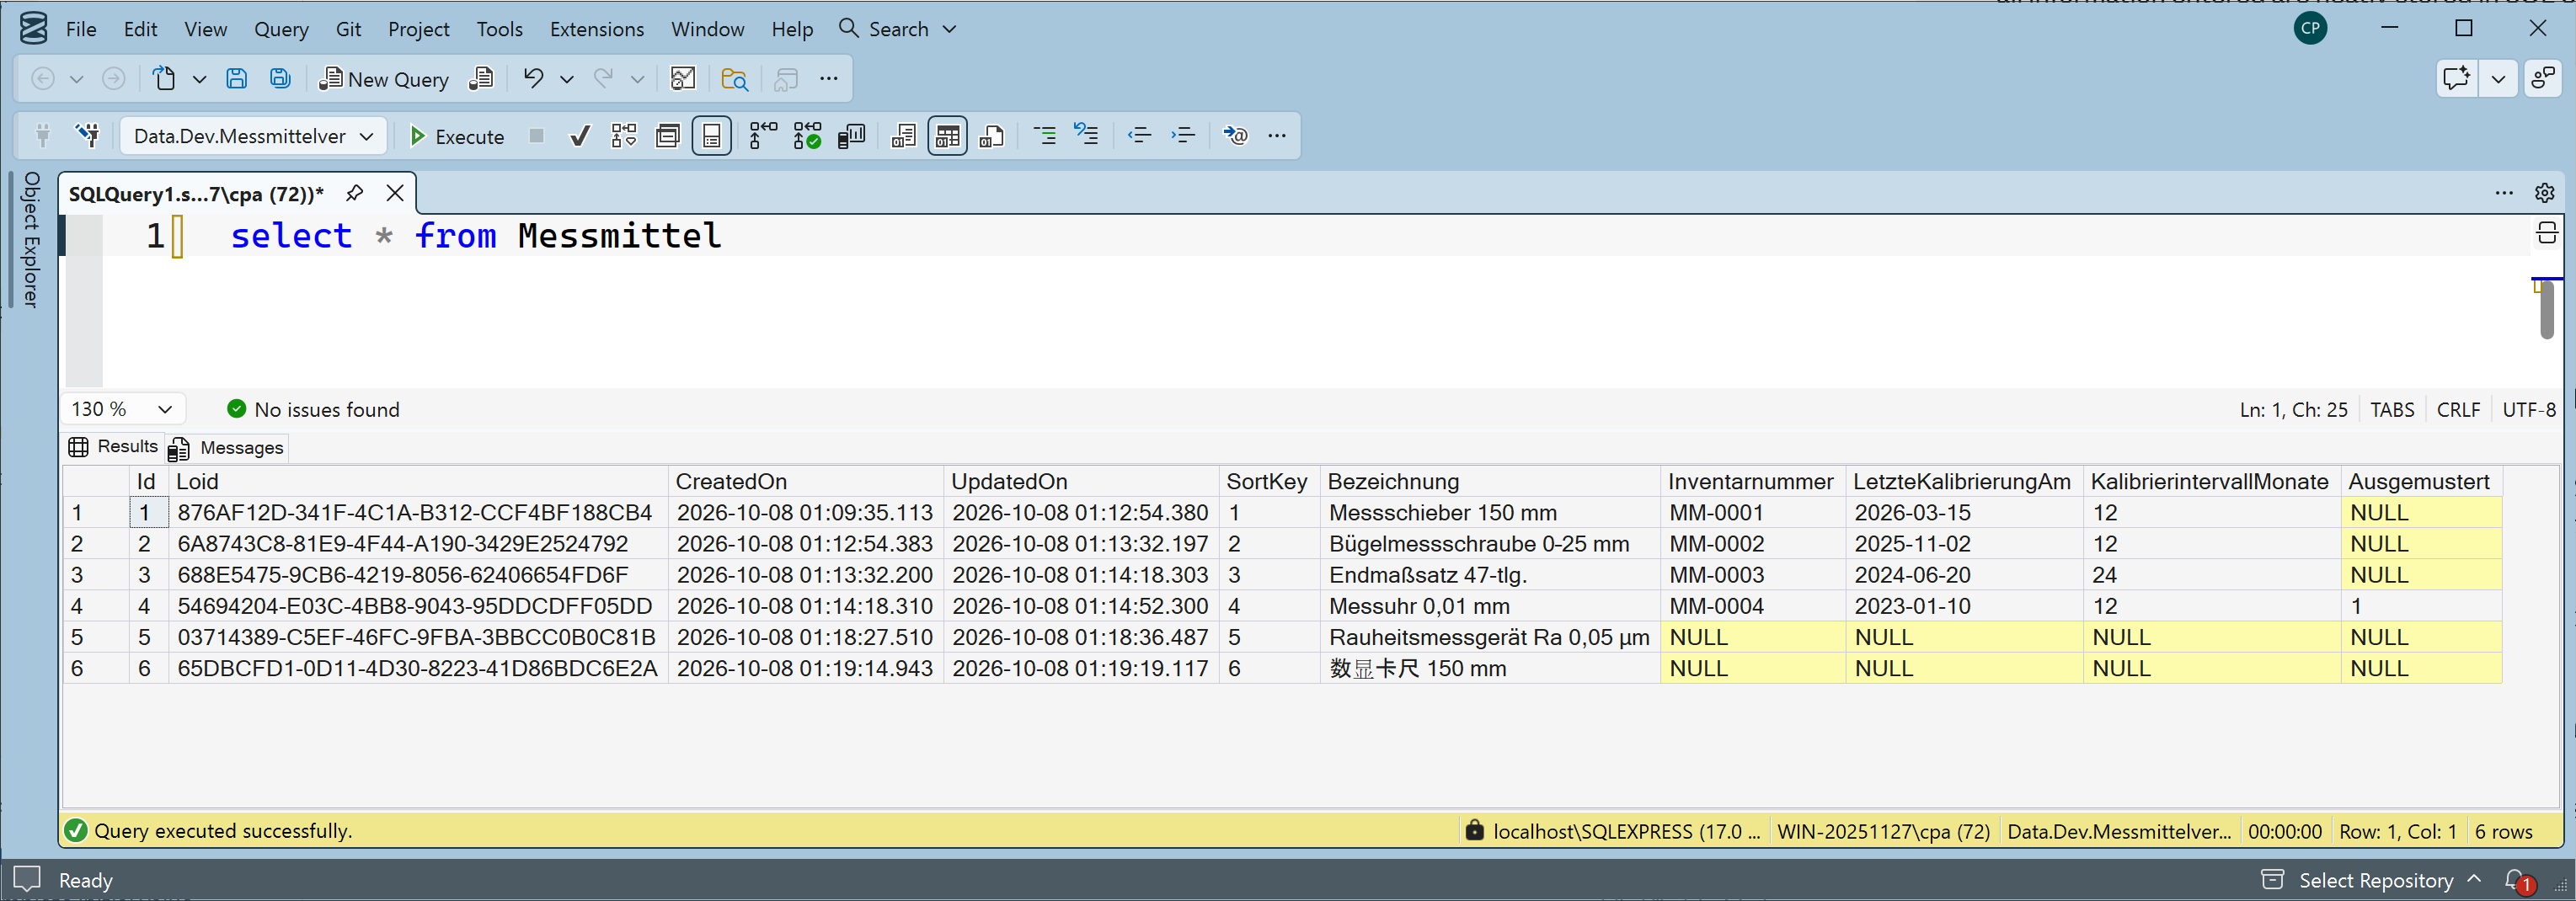Display the estimated execution plan
Image resolution: width=2576 pixels, height=901 pixels.
click(624, 136)
